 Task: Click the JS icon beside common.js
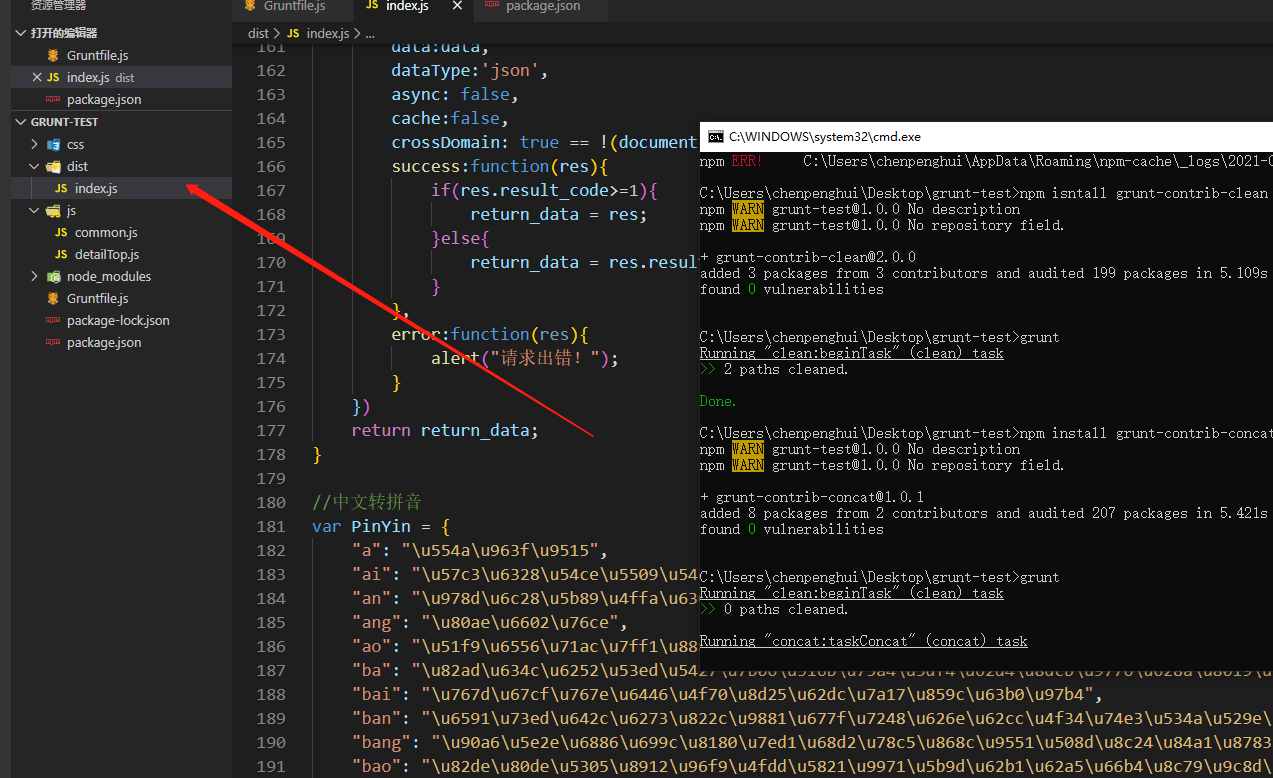(x=62, y=232)
